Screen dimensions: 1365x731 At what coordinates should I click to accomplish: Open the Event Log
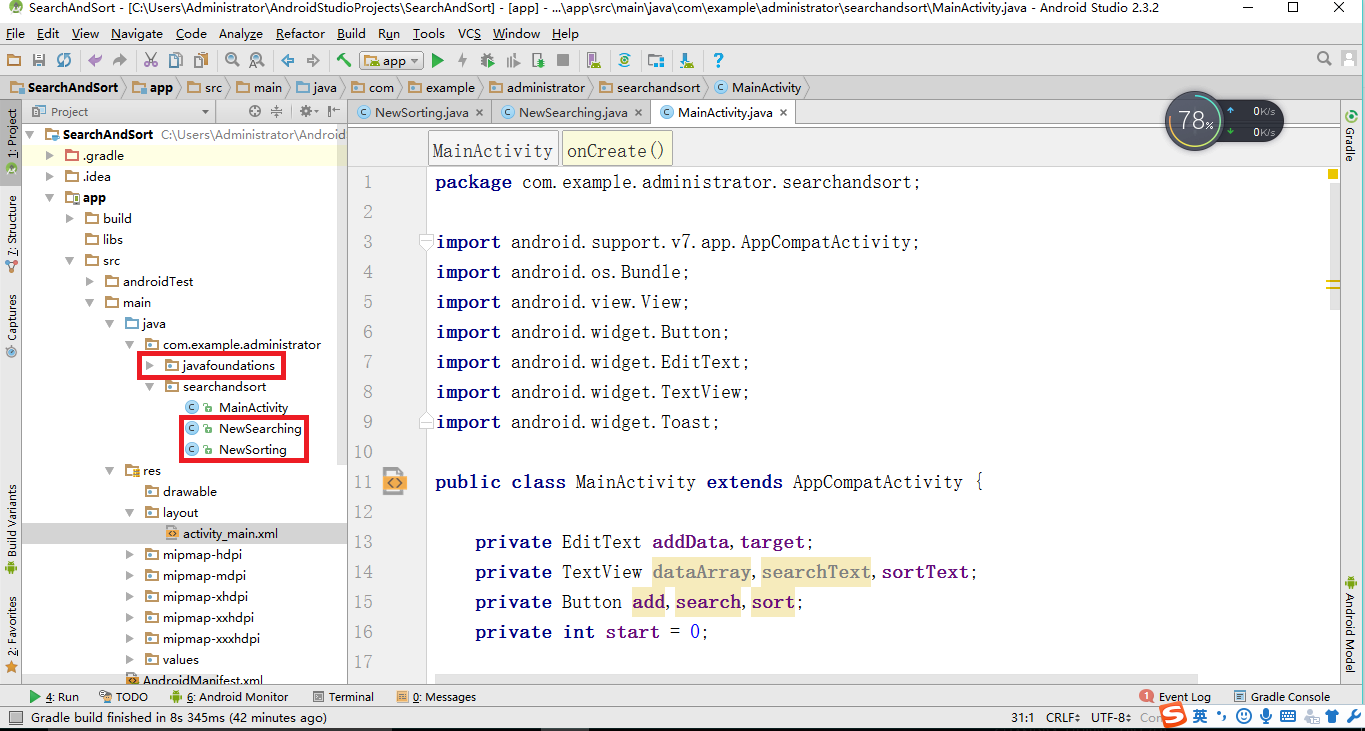tap(1175, 697)
